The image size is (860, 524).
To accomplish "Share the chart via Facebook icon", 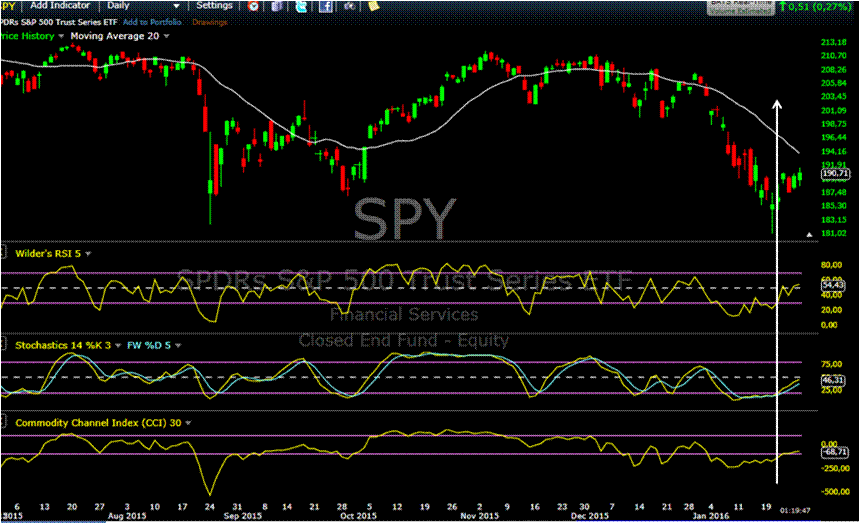I will 326,6.
